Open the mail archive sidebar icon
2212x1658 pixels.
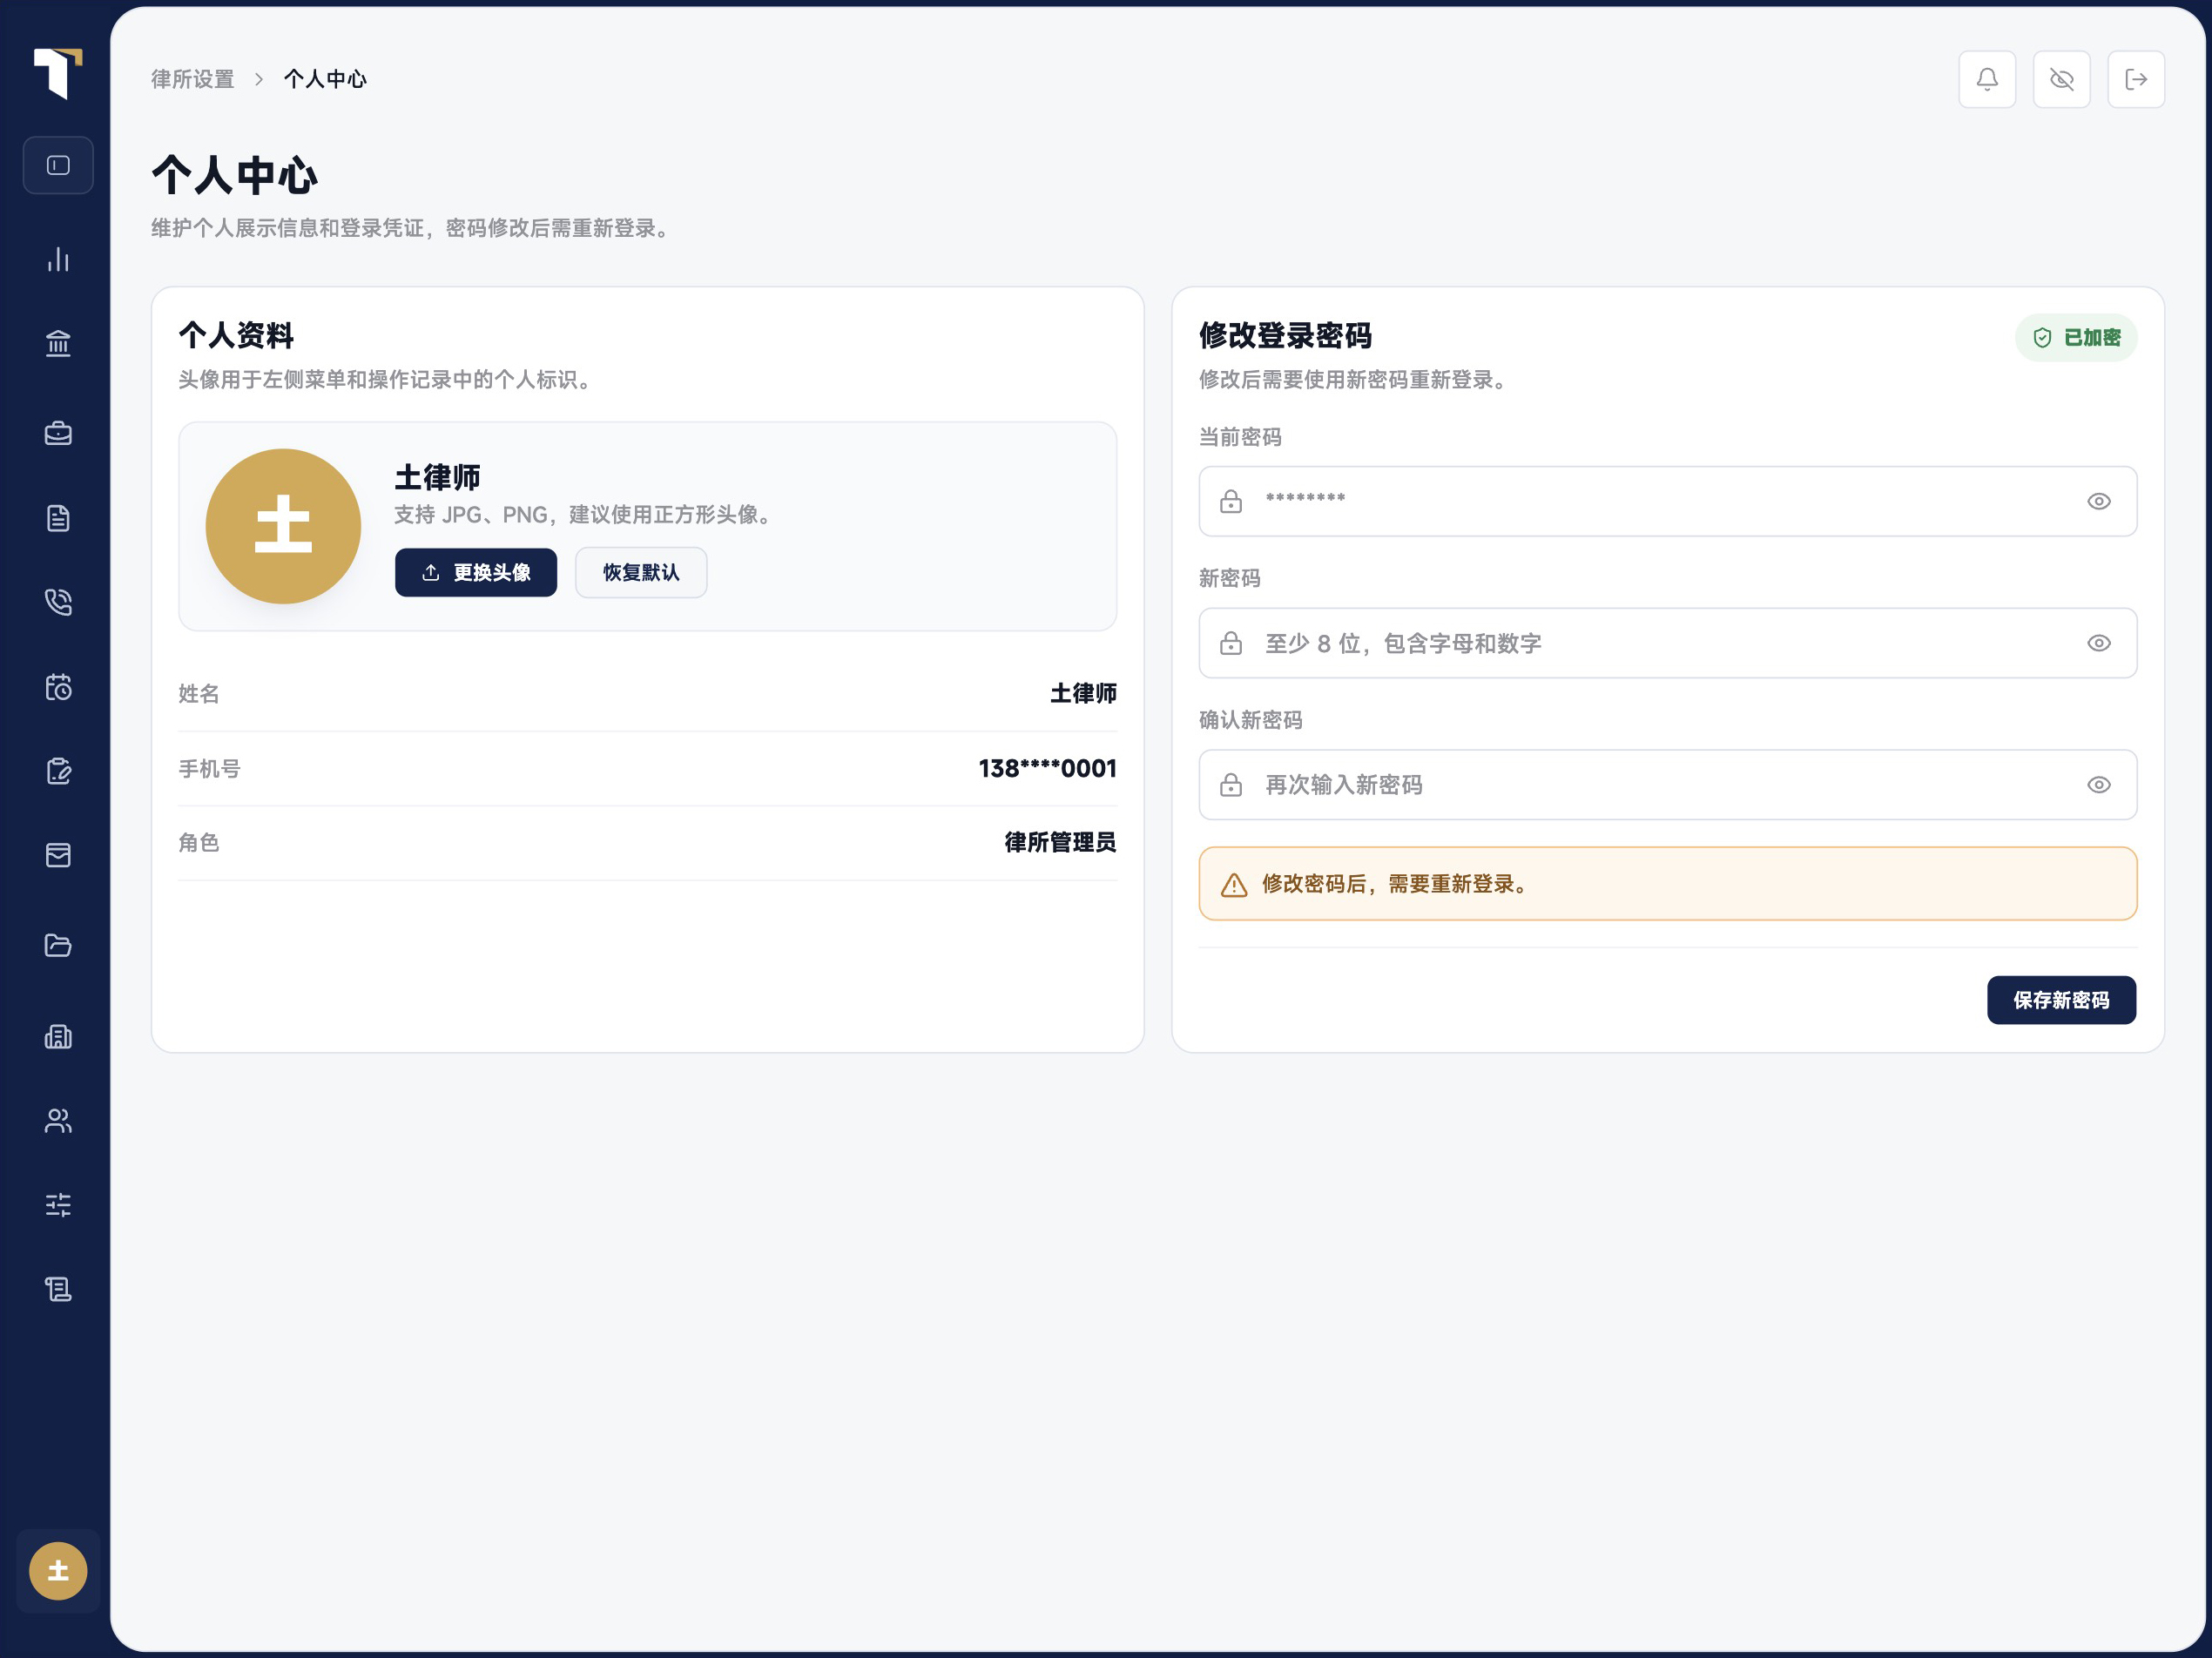coord(58,855)
